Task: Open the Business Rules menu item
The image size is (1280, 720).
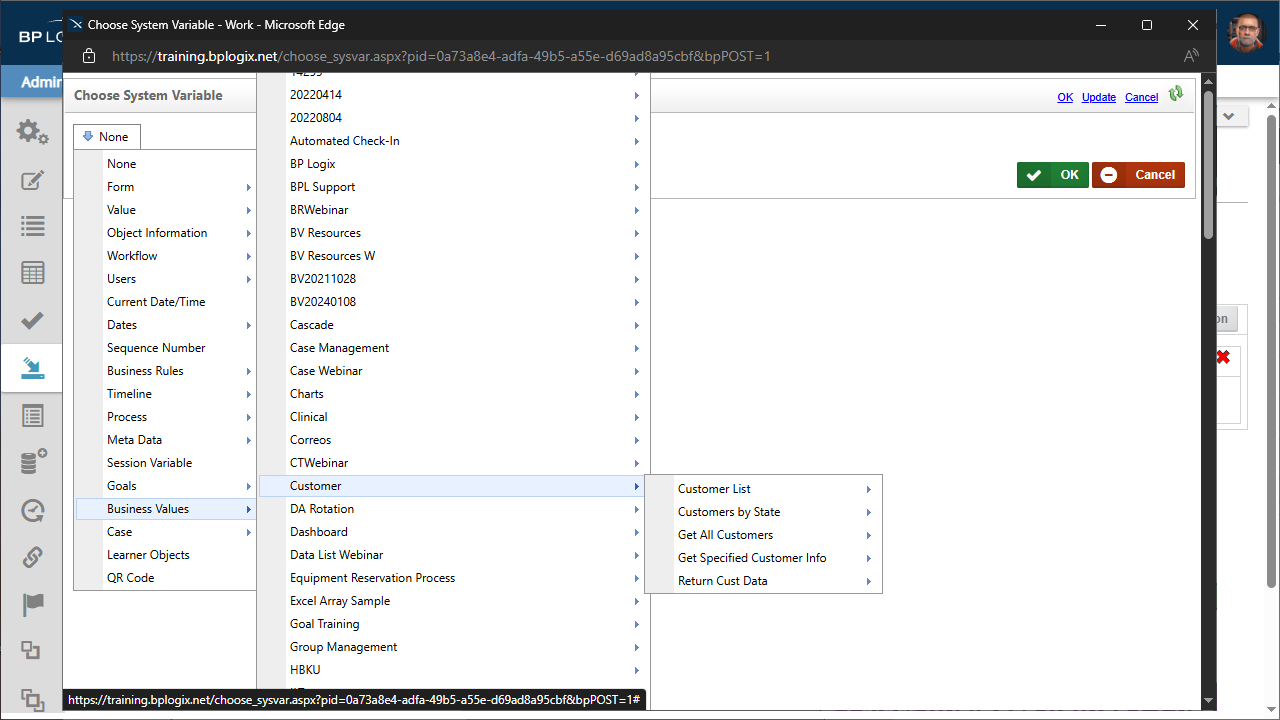Action: [x=166, y=371]
